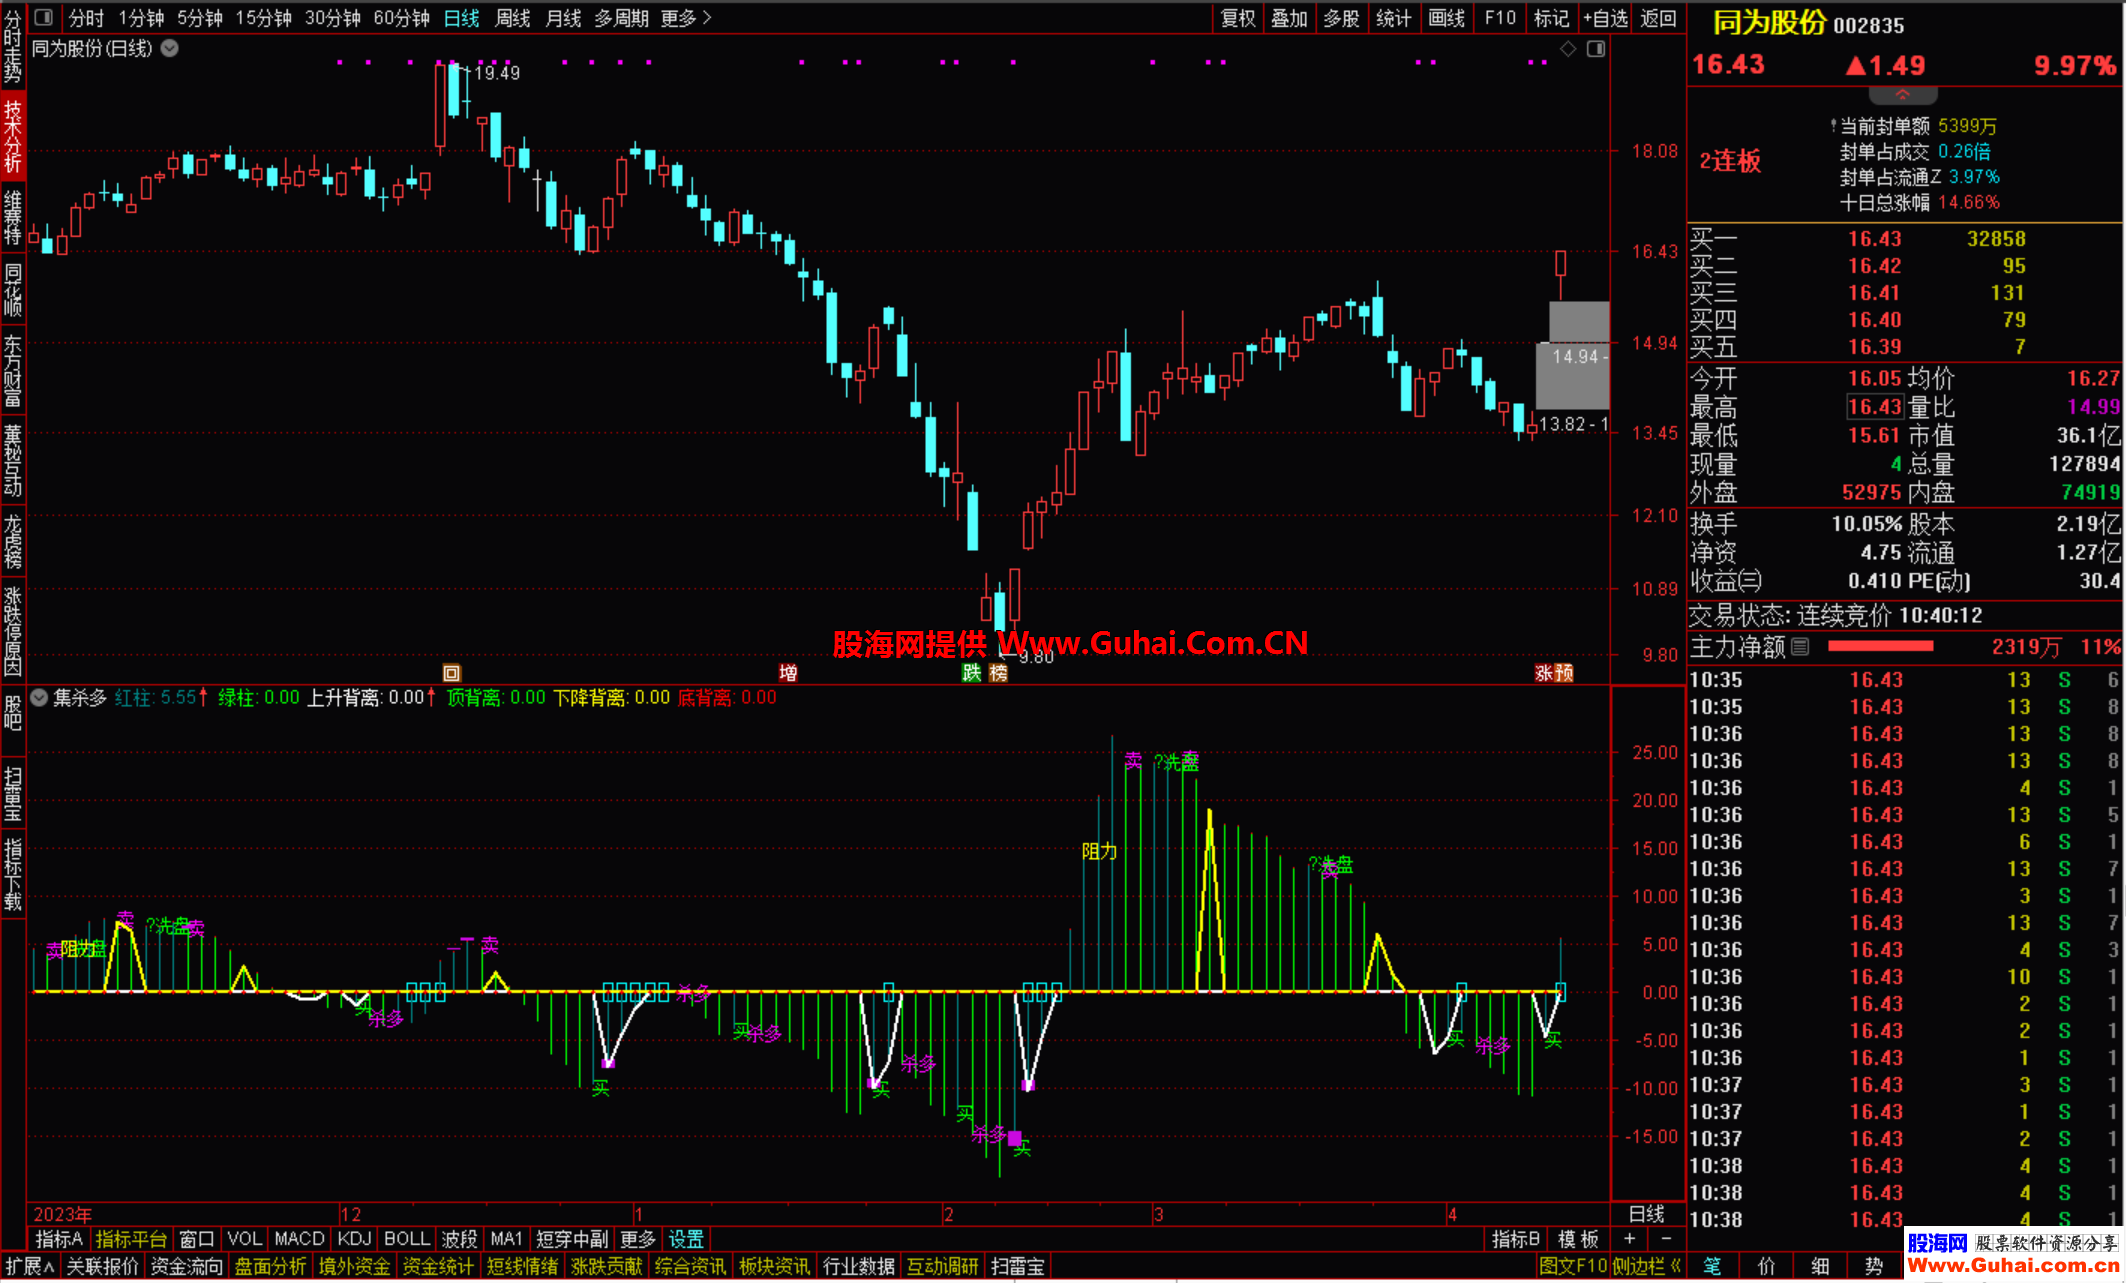Open the 画线 drawing tool
Image resolution: width=2126 pixels, height=1283 pixels.
[1447, 18]
